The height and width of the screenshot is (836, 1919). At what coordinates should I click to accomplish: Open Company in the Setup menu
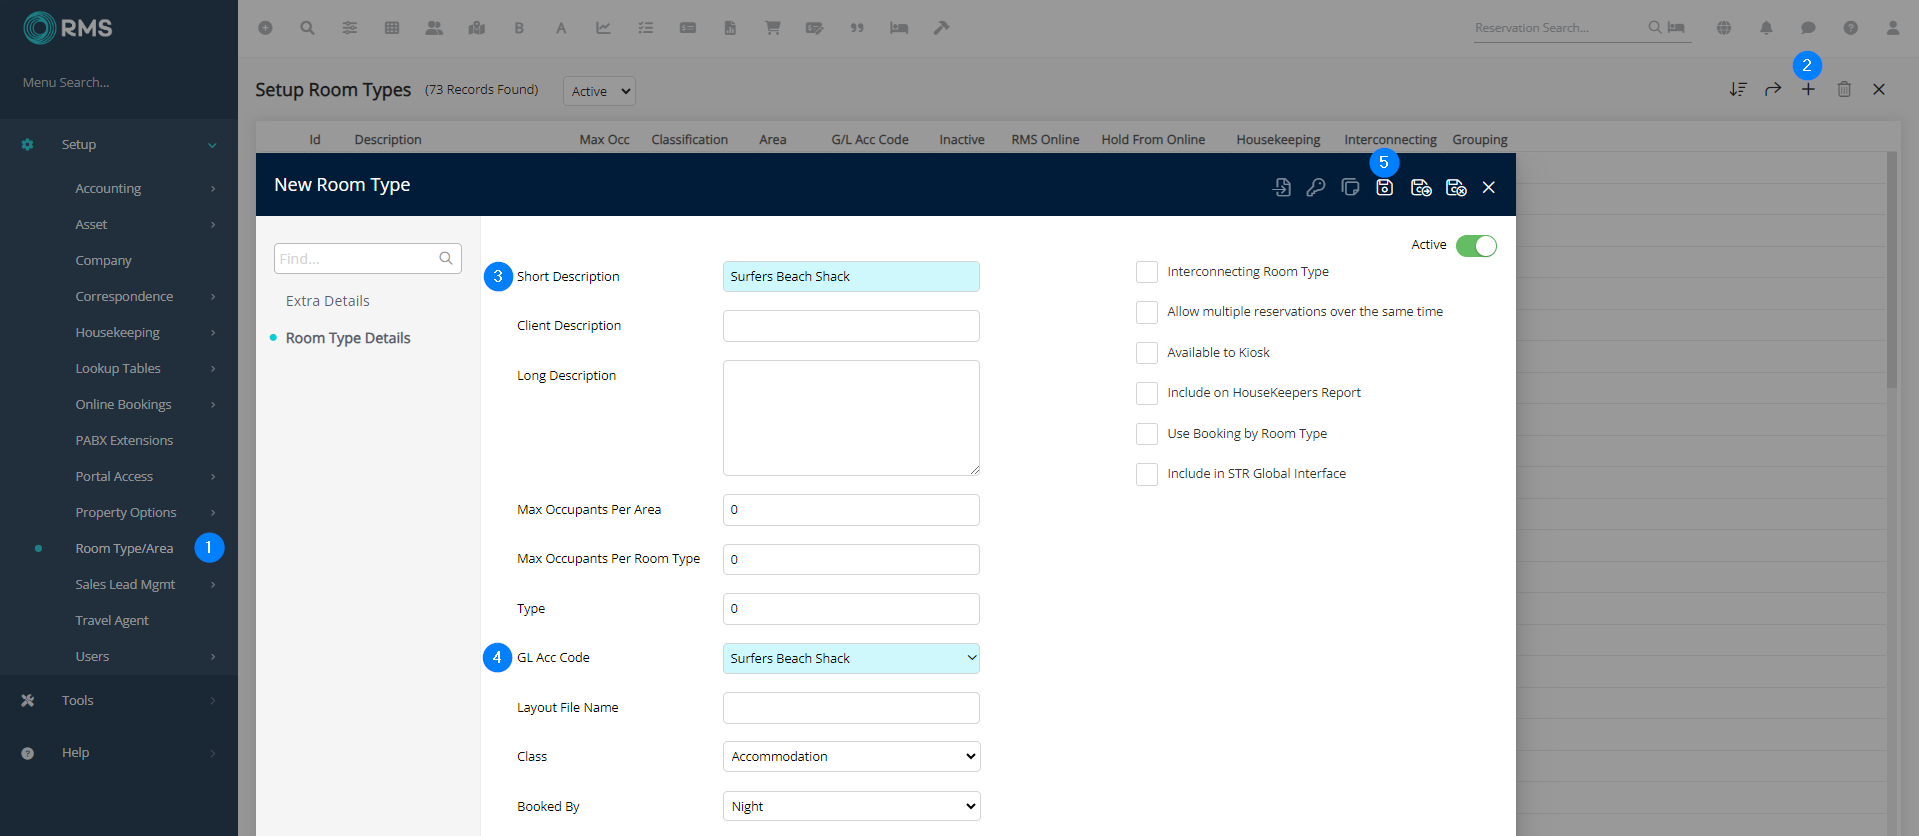click(x=103, y=260)
